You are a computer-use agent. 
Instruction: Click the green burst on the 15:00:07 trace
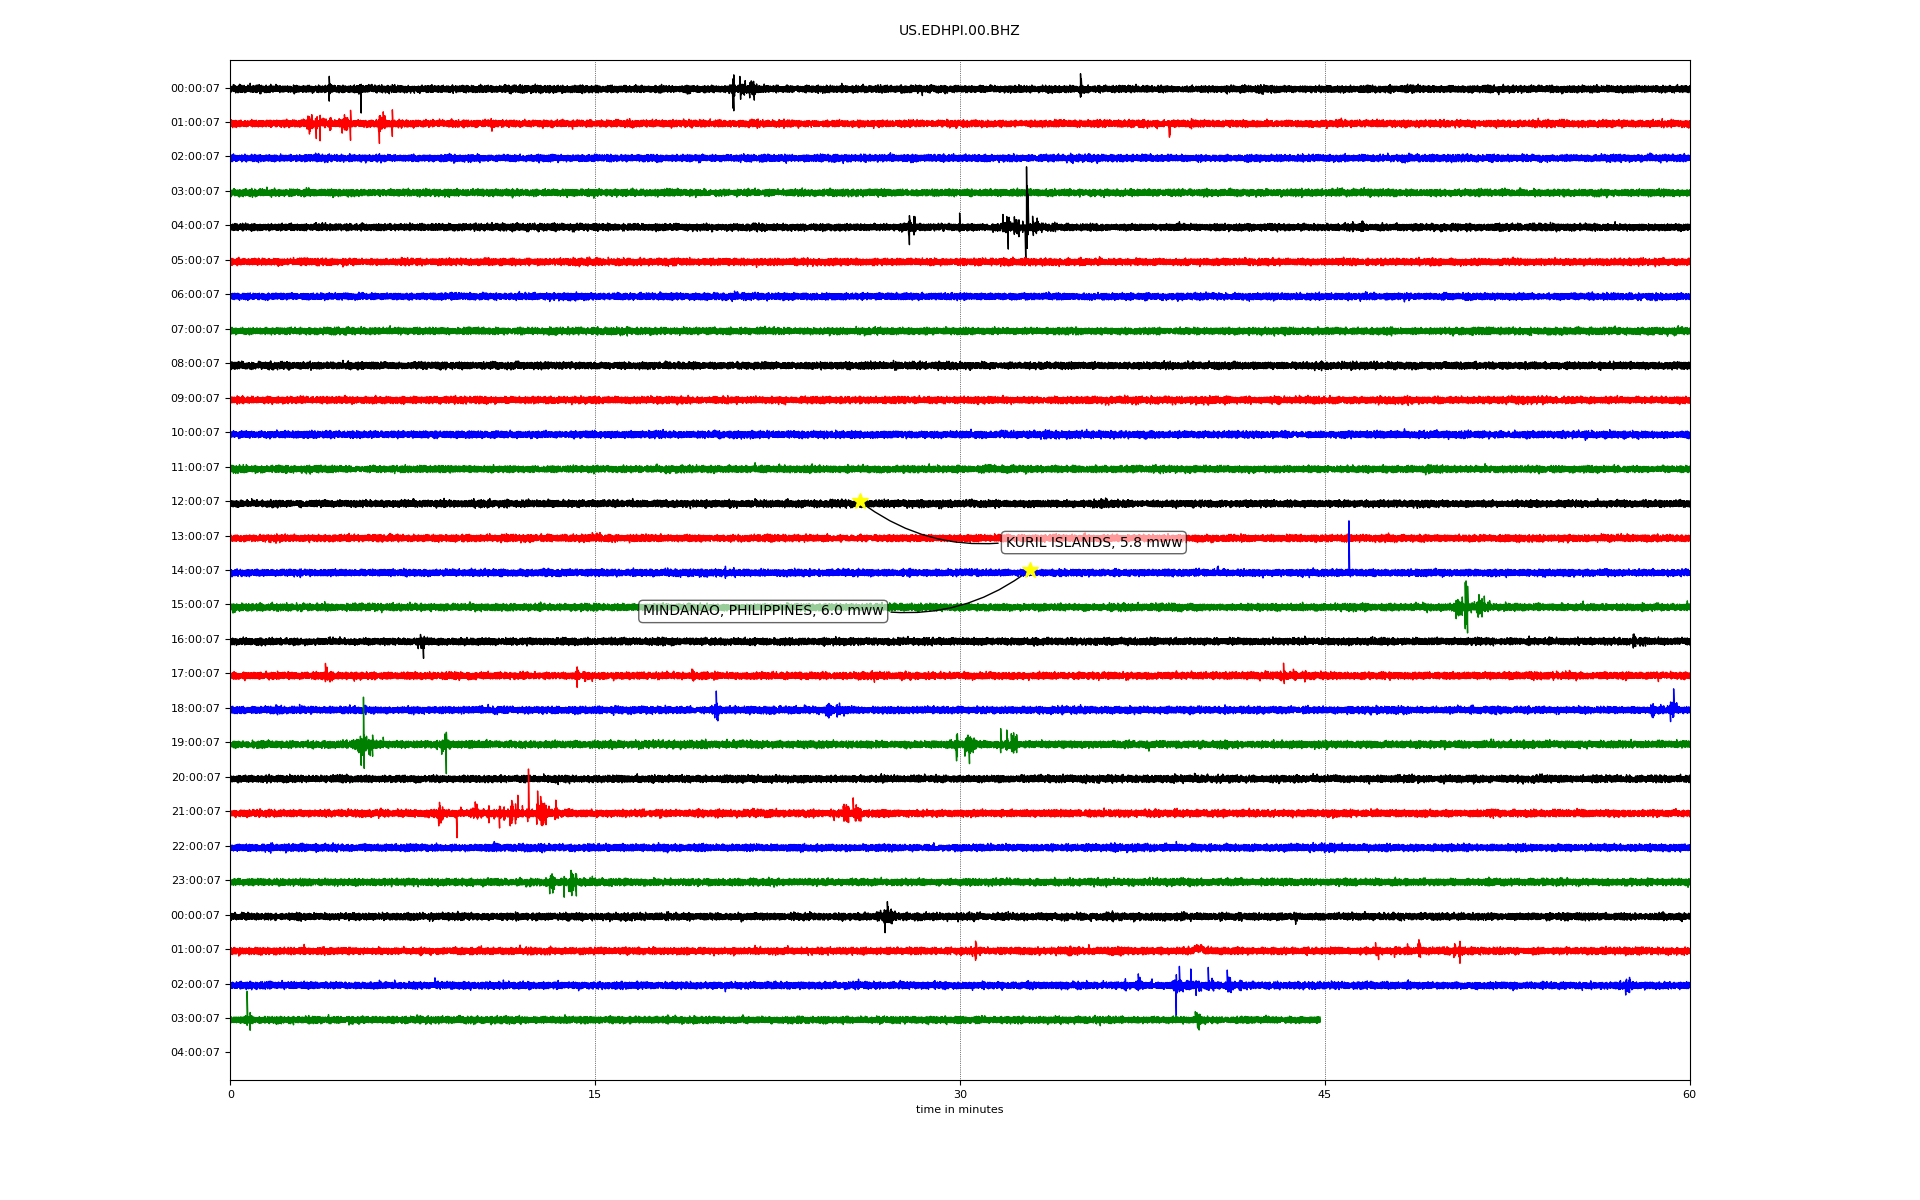tap(1466, 606)
